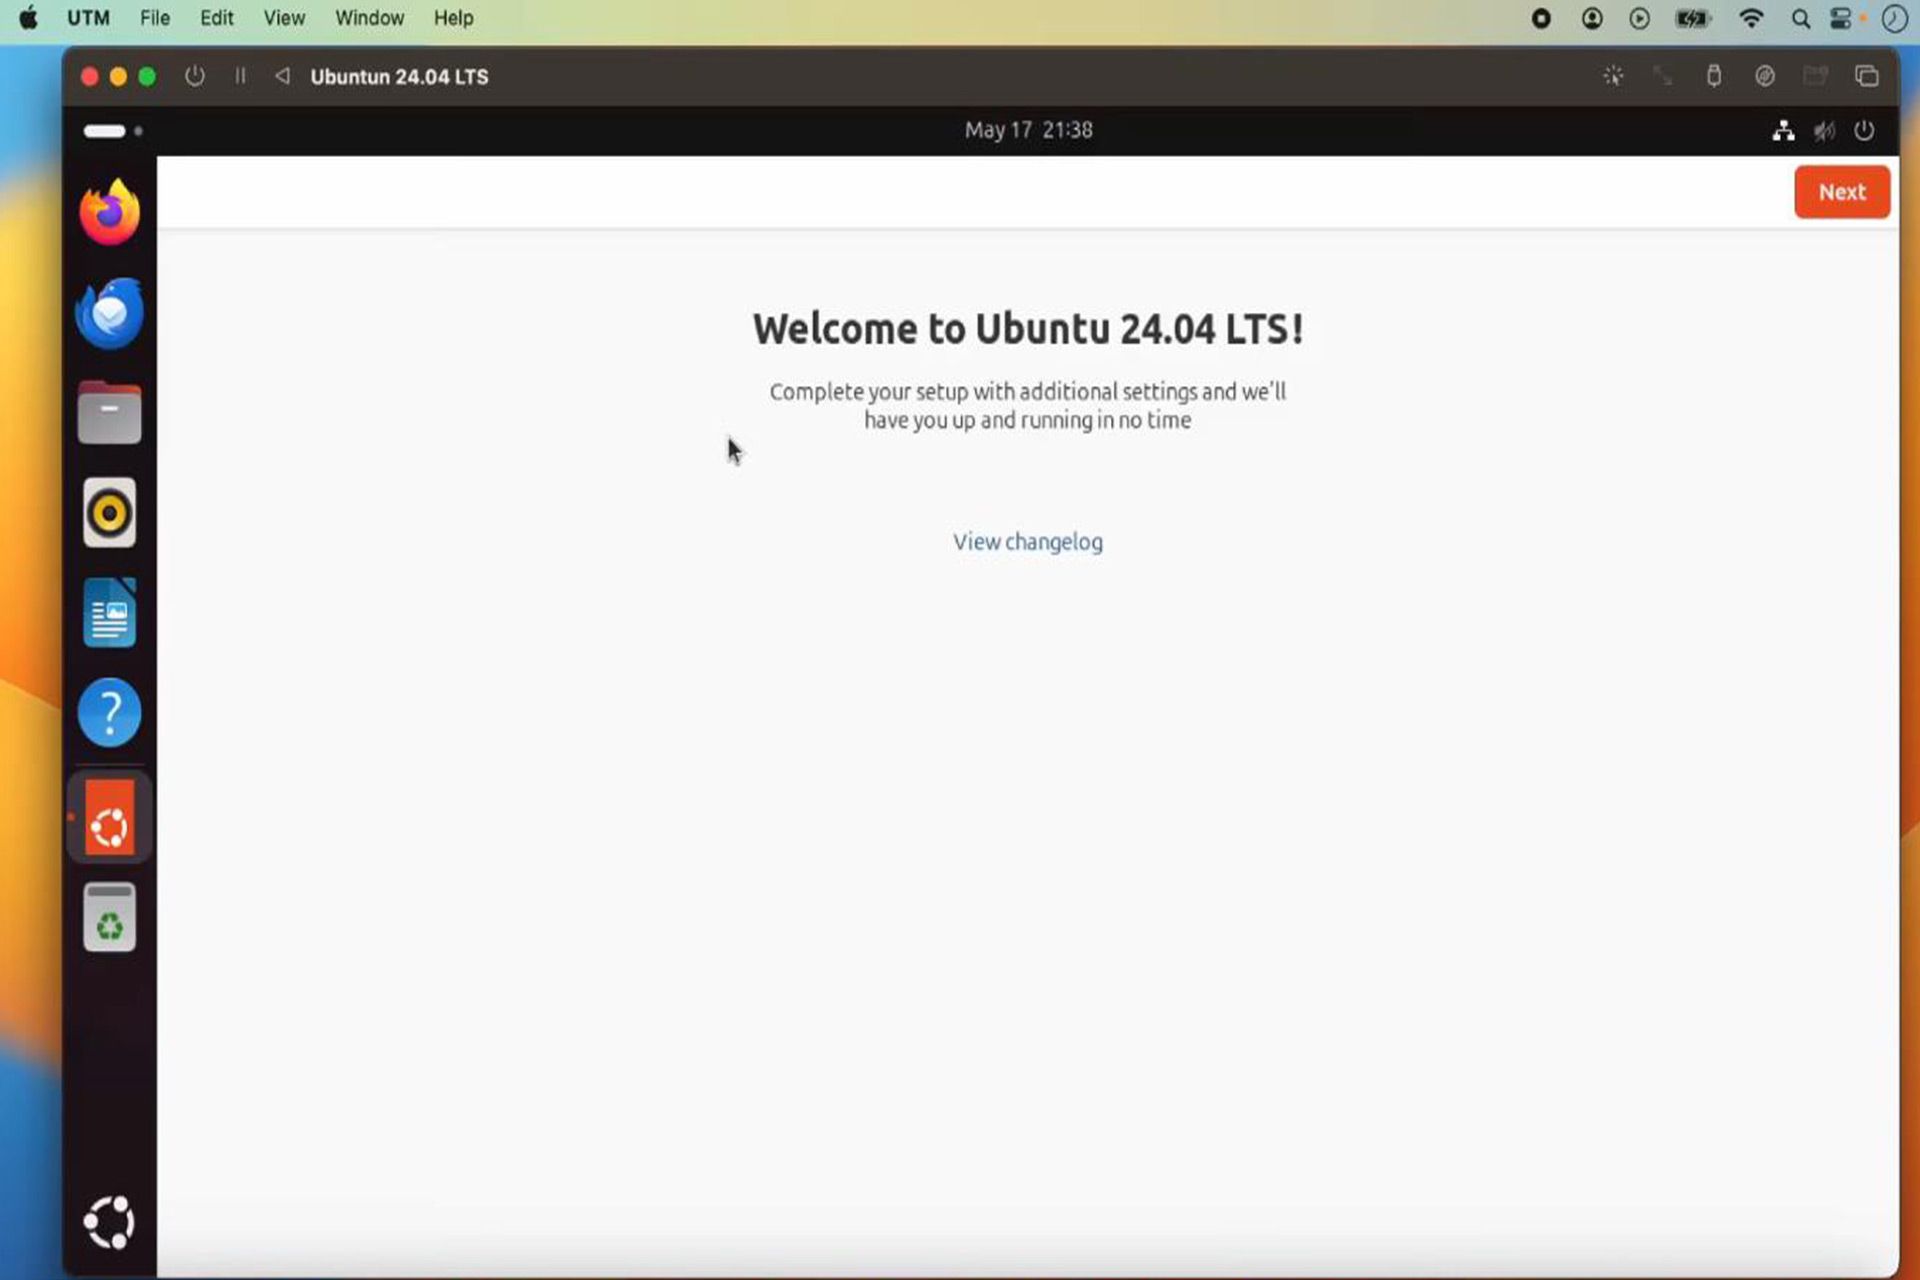This screenshot has height=1280, width=1920.
Task: Open Firefox from the Ubuntu dock
Action: coord(110,212)
